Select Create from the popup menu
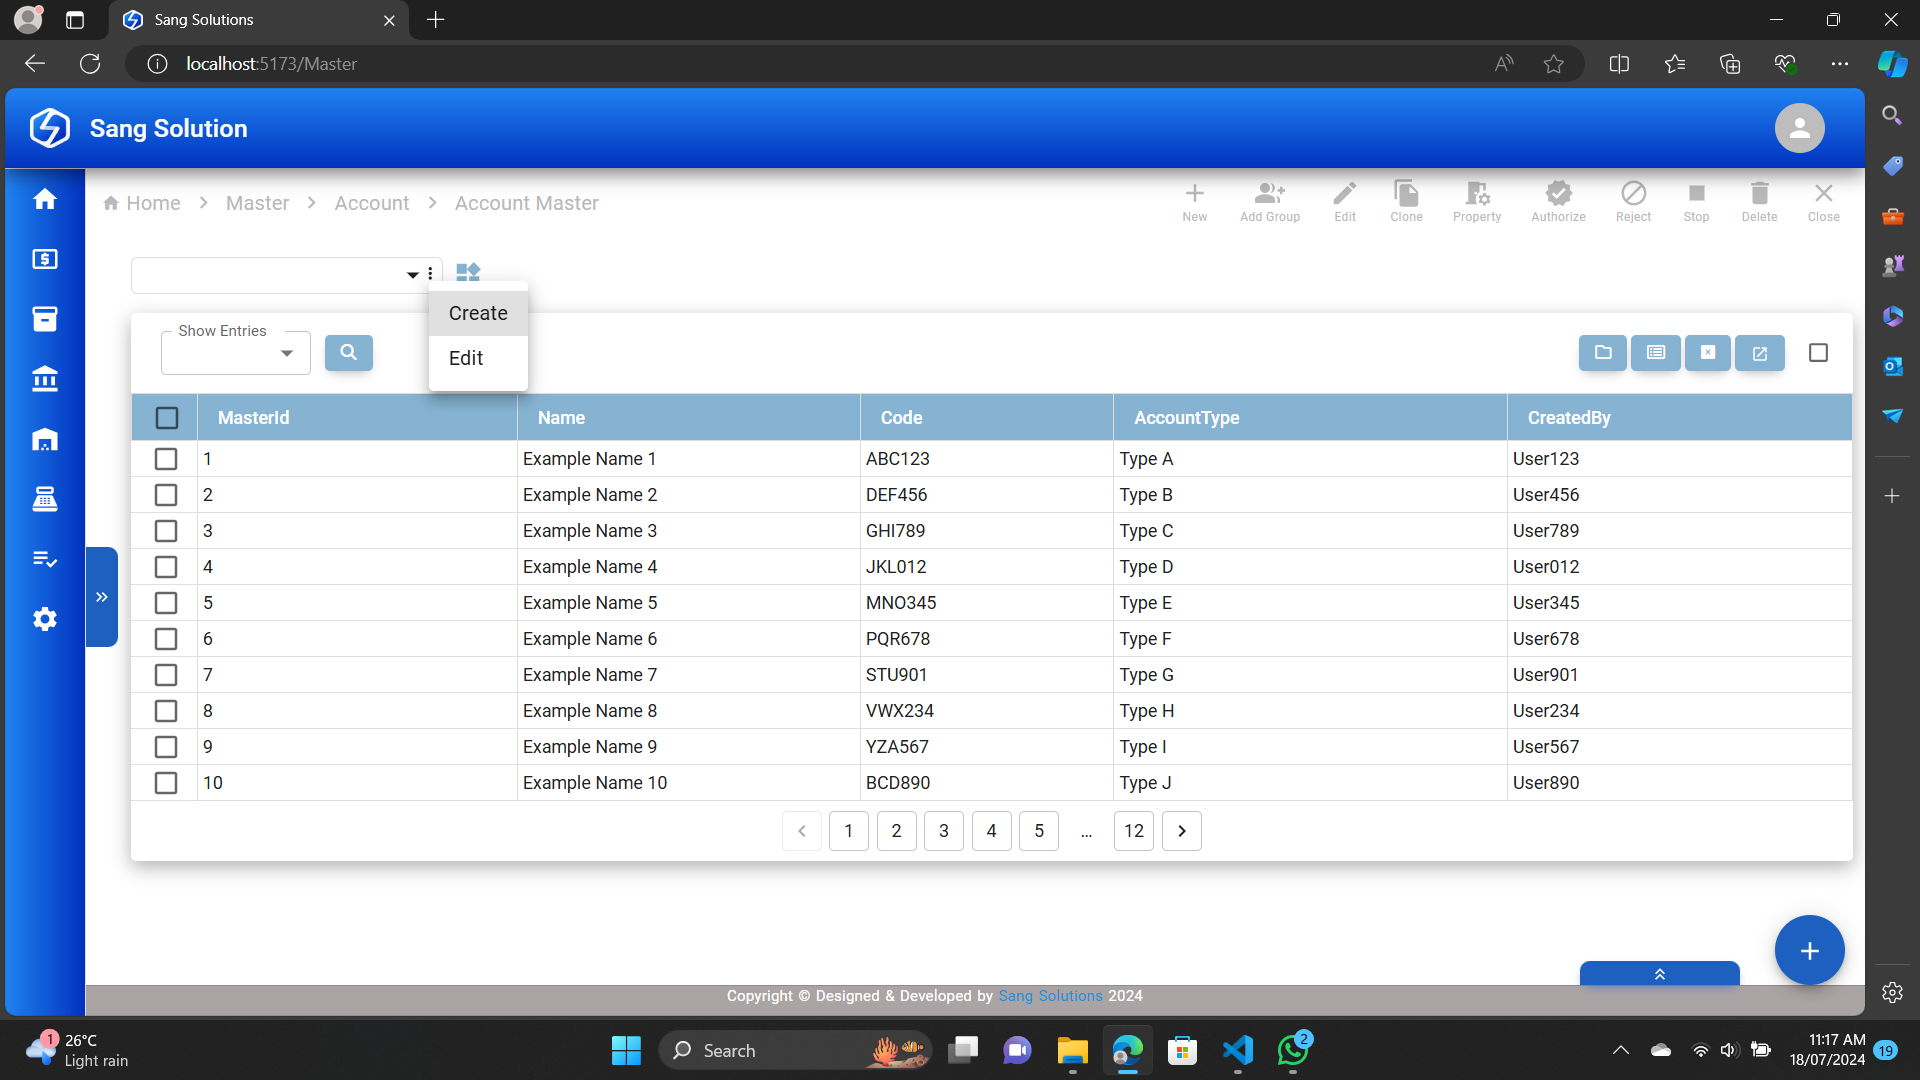This screenshot has height=1080, width=1920. coord(478,313)
